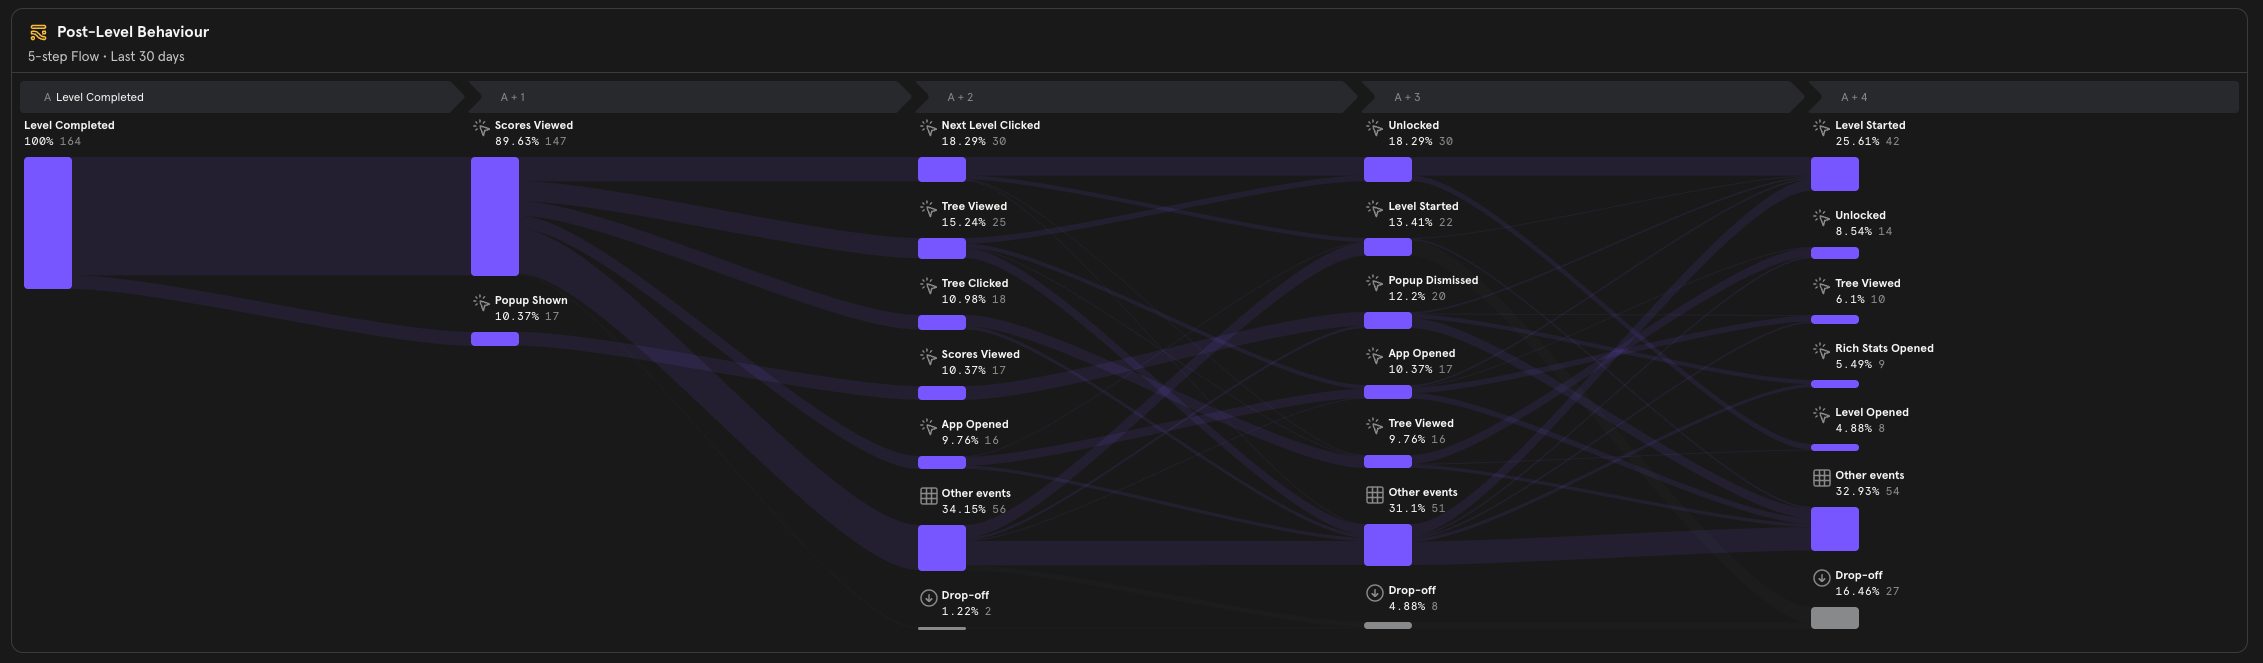
Task: Click the grey Drop-off bar in A+4
Action: tap(1835, 618)
